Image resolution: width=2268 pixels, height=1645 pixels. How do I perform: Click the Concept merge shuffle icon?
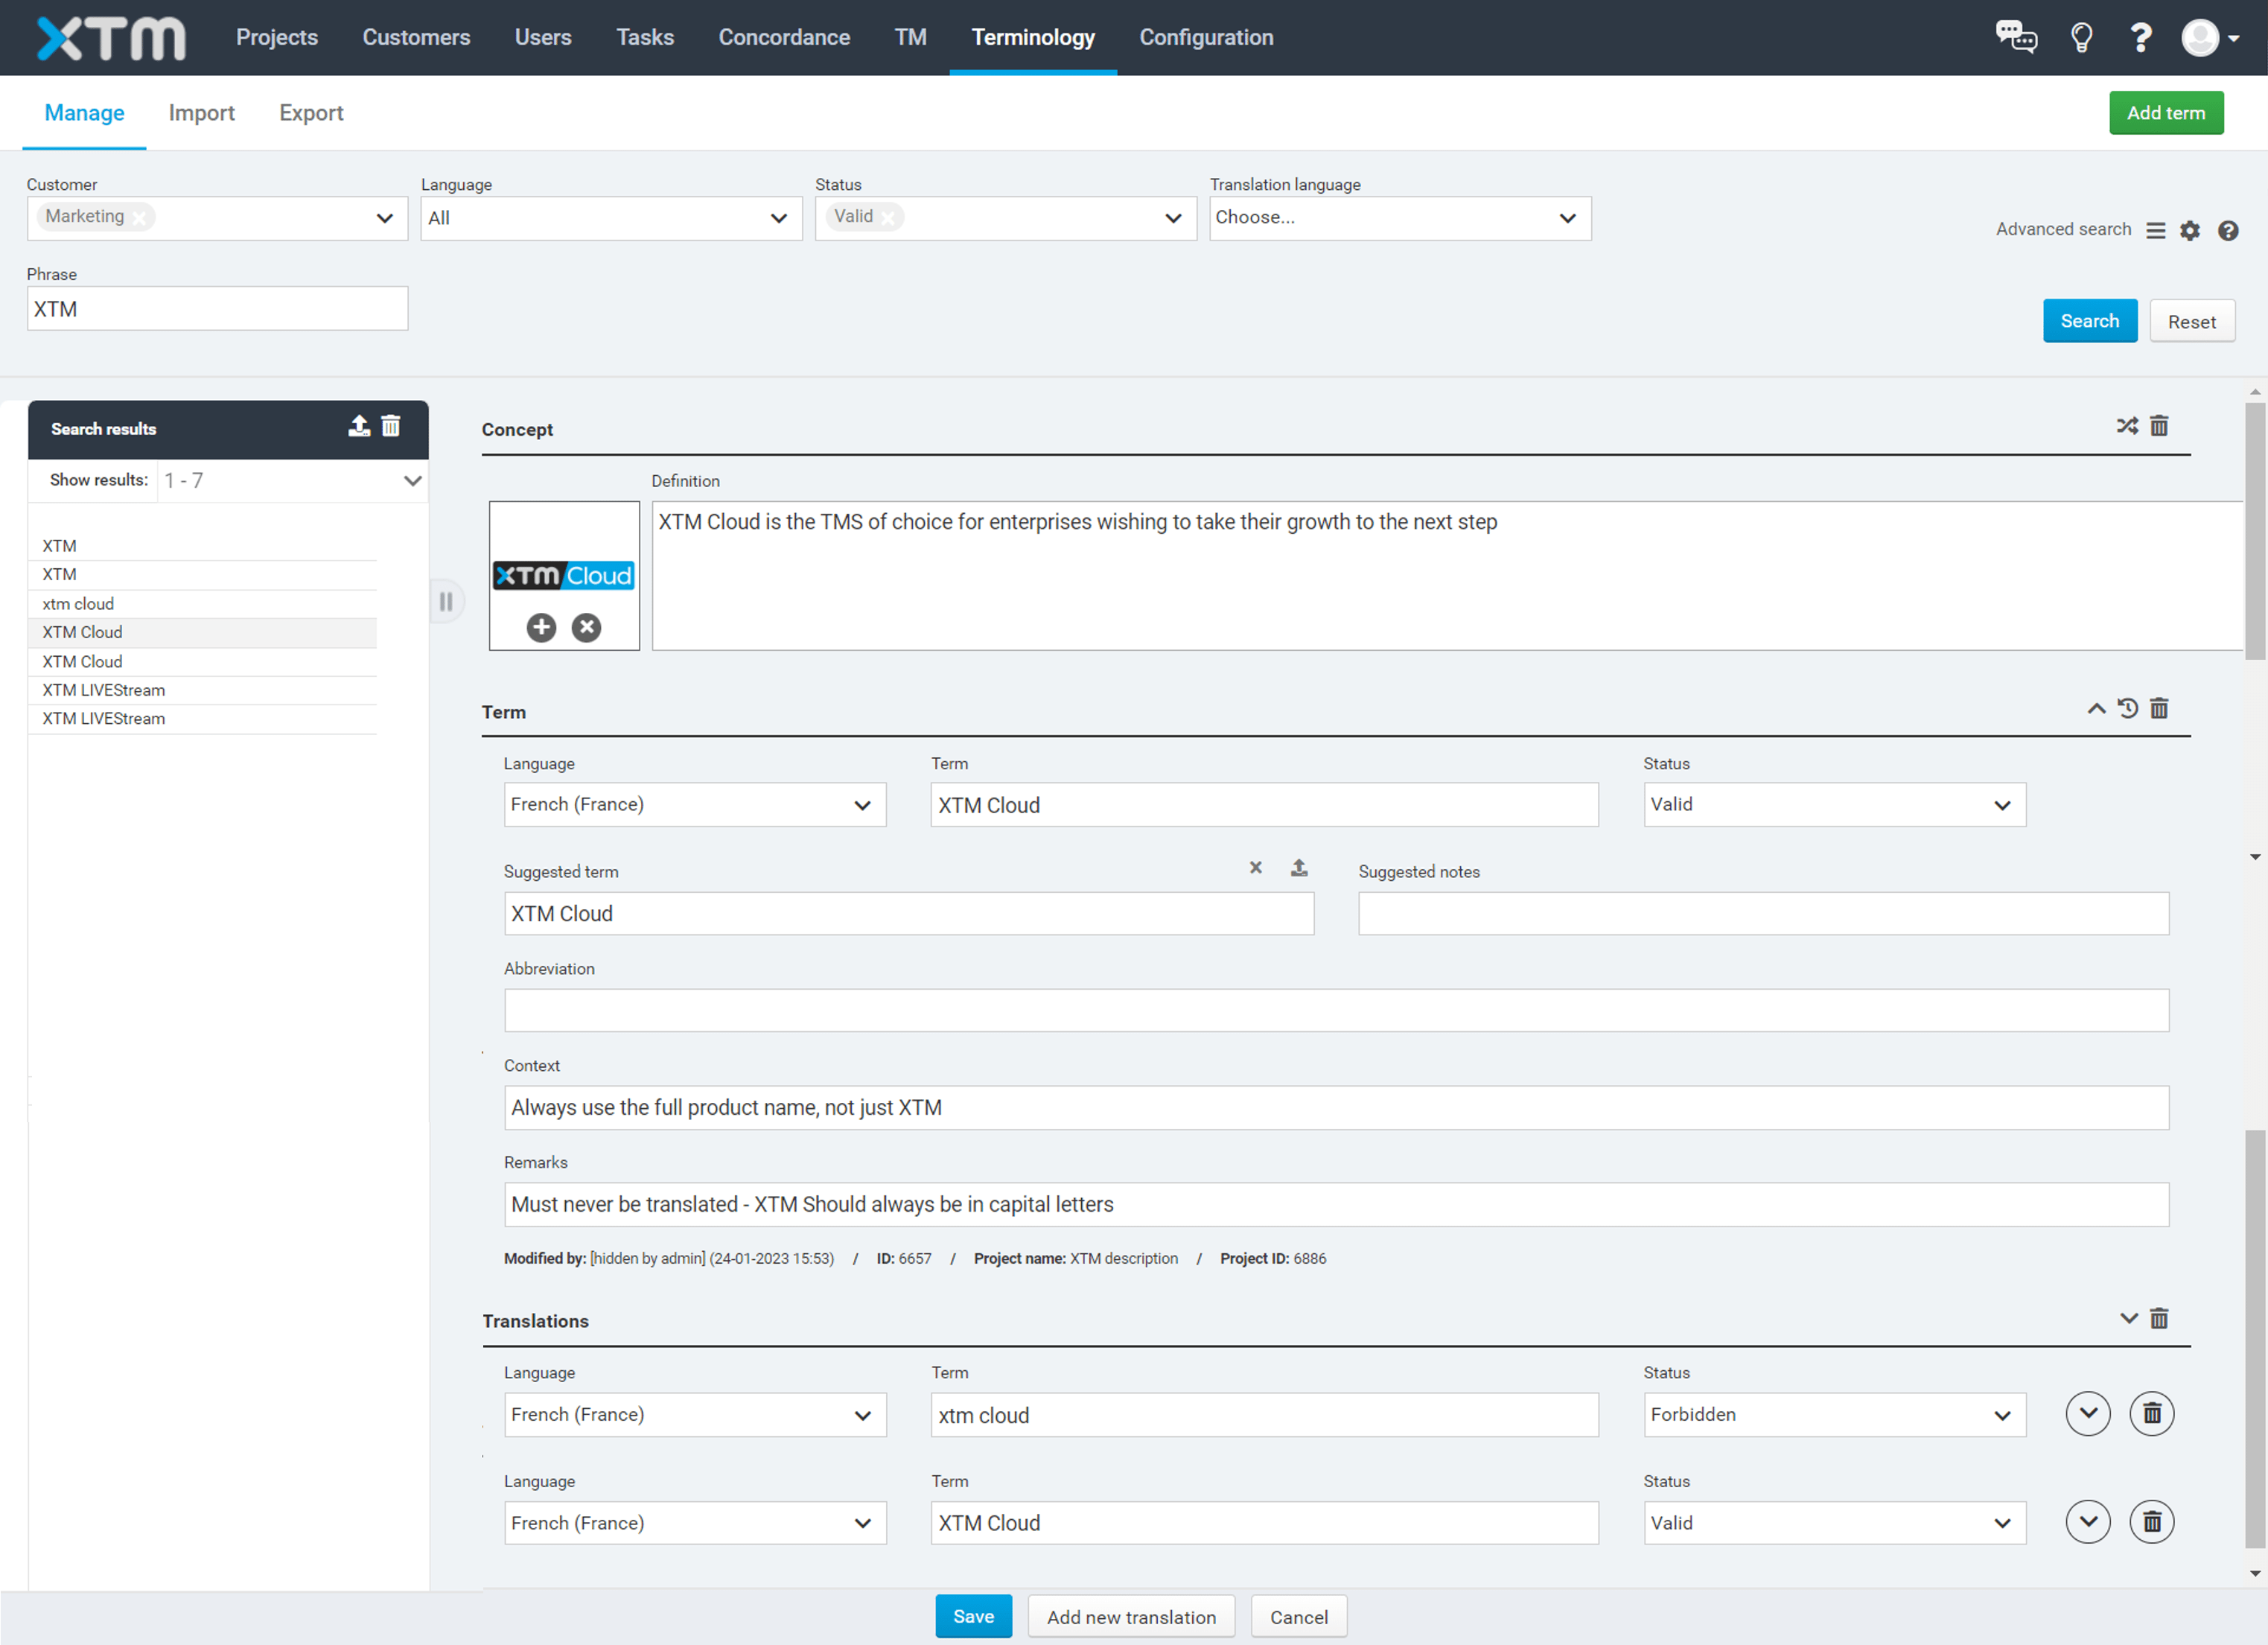tap(2127, 426)
